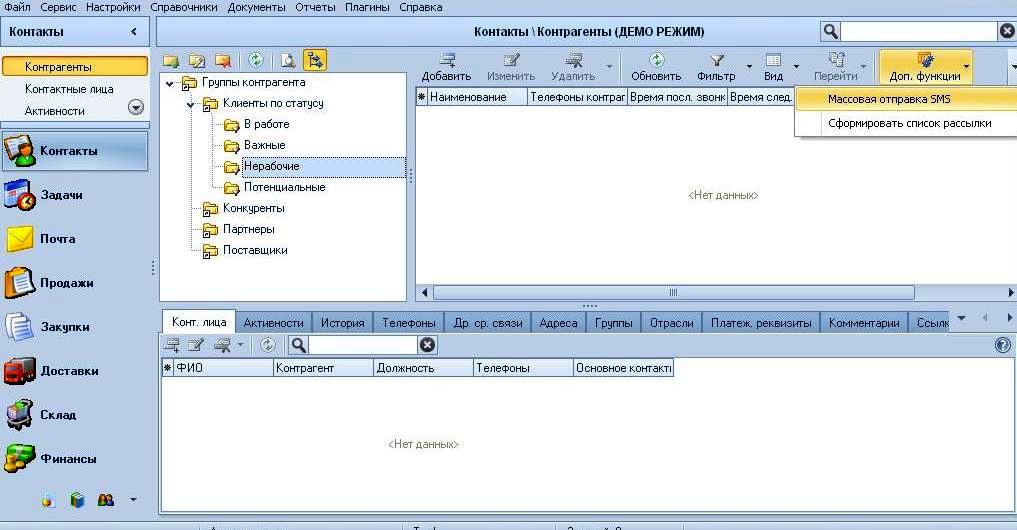Viewport: 1017px width, 530px height.
Task: Open the Финансы module
Action: pos(75,459)
